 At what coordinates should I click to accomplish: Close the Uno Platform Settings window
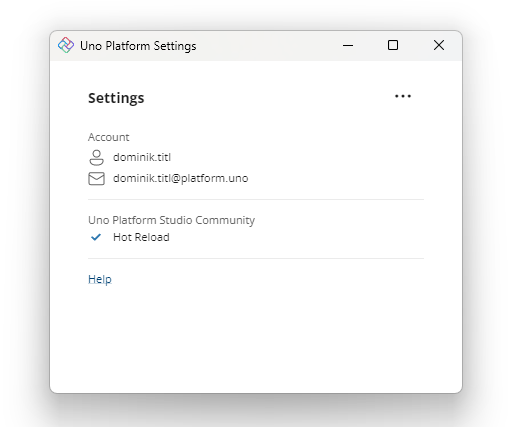pyautogui.click(x=439, y=45)
